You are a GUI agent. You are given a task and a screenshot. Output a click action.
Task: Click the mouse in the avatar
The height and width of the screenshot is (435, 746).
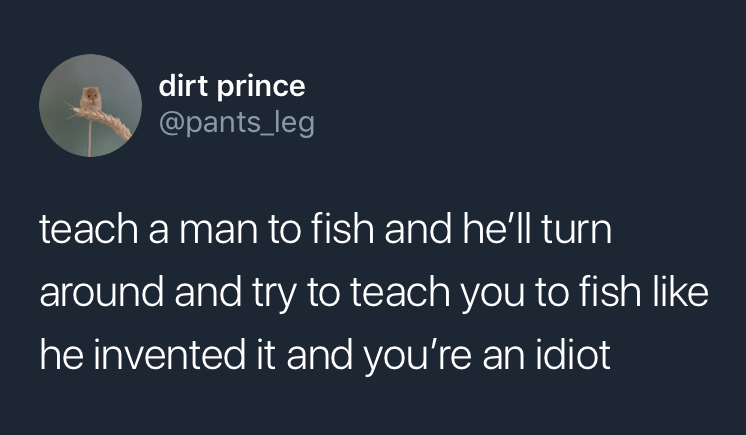[91, 98]
